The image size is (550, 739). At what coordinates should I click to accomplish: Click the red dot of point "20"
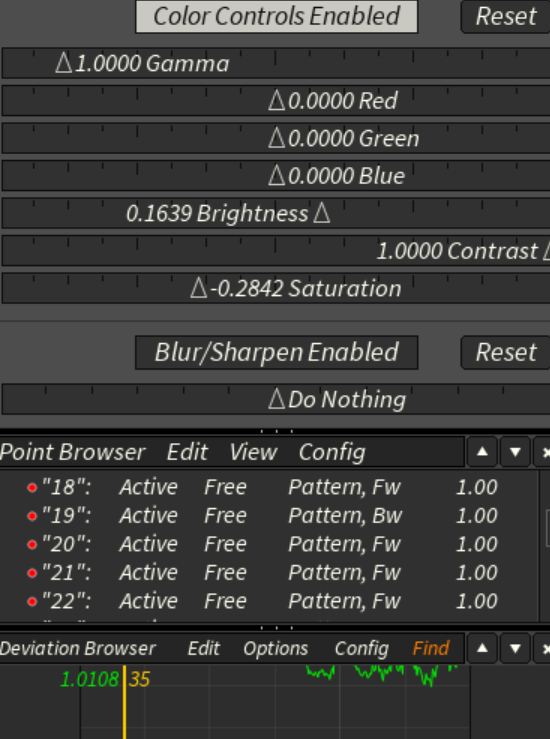[32, 545]
